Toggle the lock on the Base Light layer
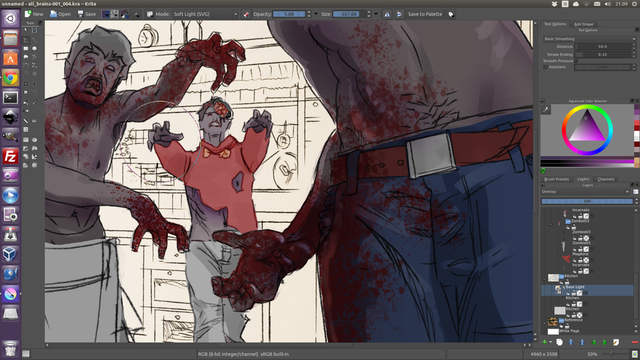The image size is (640, 360). [x=573, y=293]
